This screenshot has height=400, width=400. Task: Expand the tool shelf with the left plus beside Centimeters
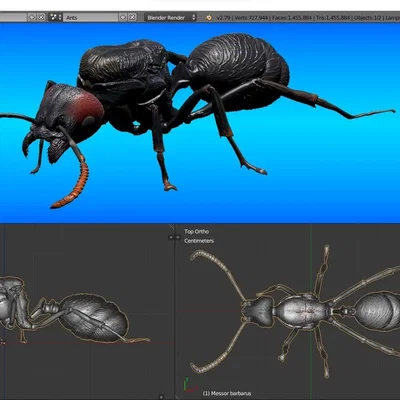coord(171,237)
